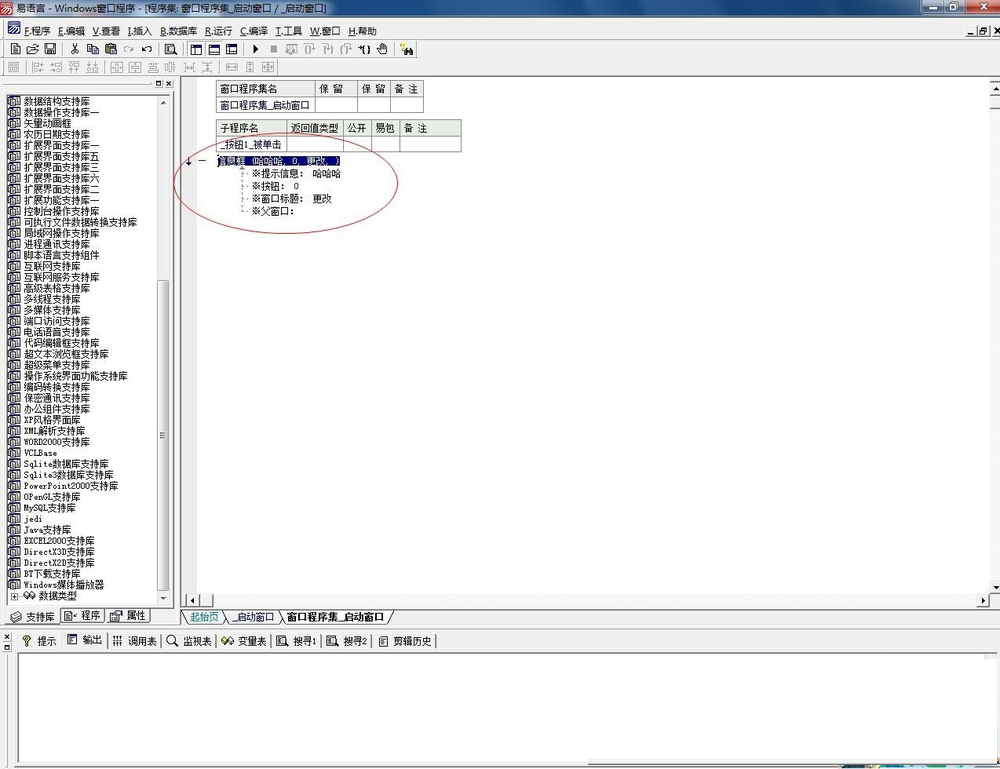Select XML解析支持库 in library list
The height and width of the screenshot is (769, 1000).
pyautogui.click(x=55, y=431)
